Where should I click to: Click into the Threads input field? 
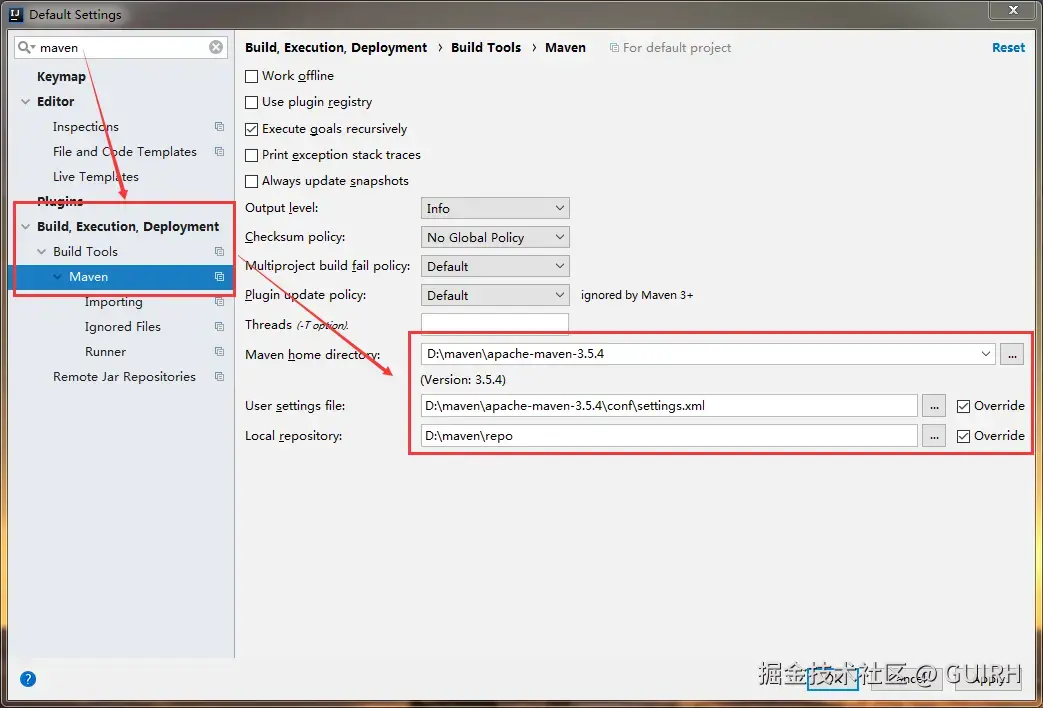point(495,324)
